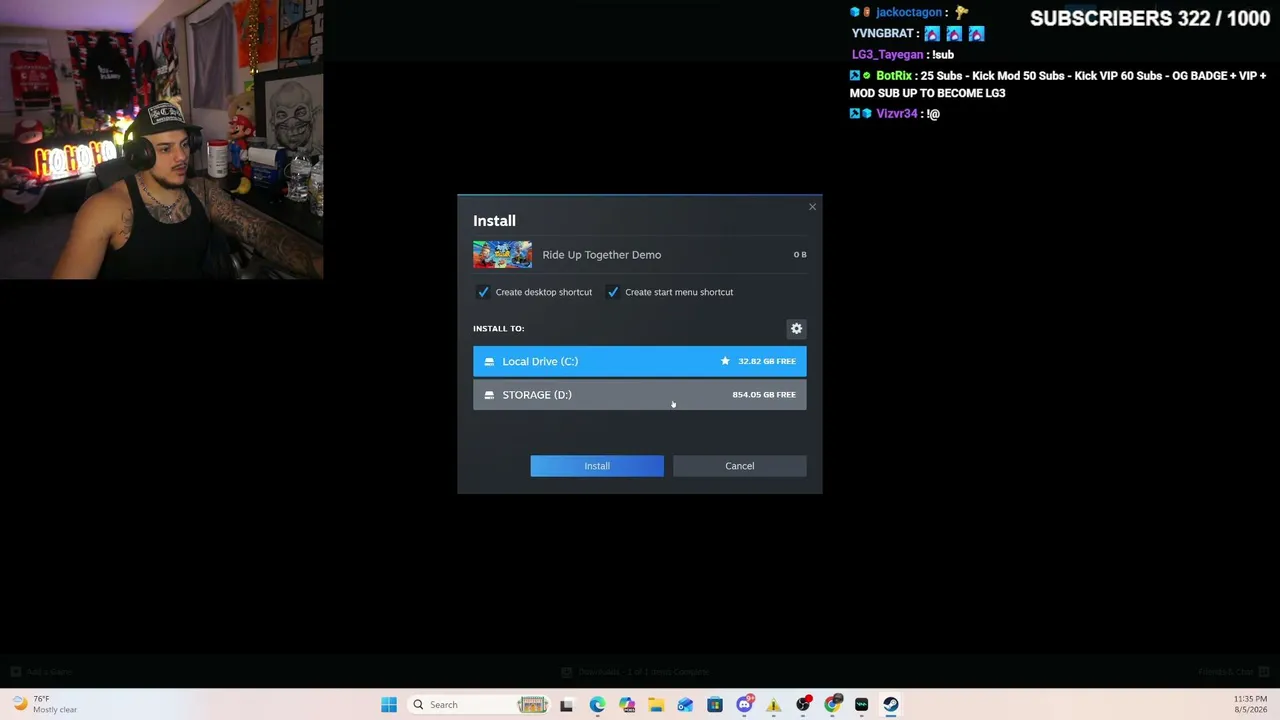This screenshot has height=720, width=1280.
Task: Open Microsoft Store from taskbar
Action: pos(715,705)
